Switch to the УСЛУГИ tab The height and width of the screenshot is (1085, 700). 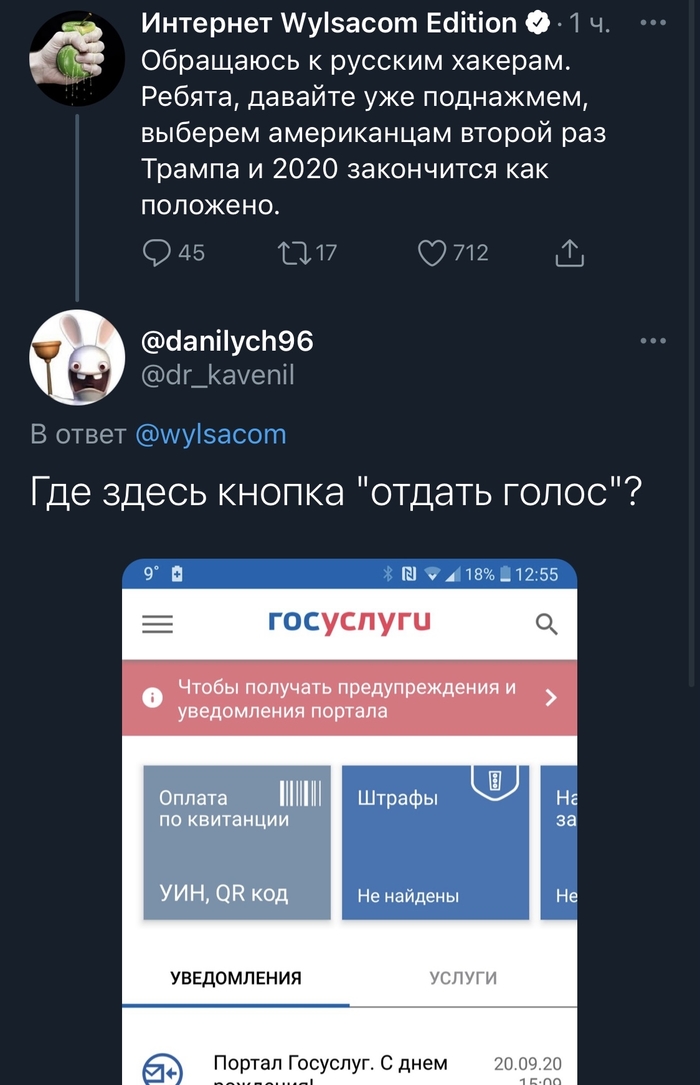coord(461,978)
